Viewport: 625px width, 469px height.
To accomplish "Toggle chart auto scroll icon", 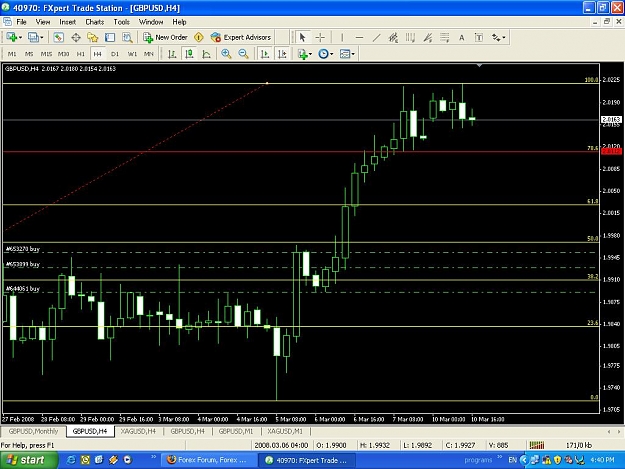I will tap(265, 54).
